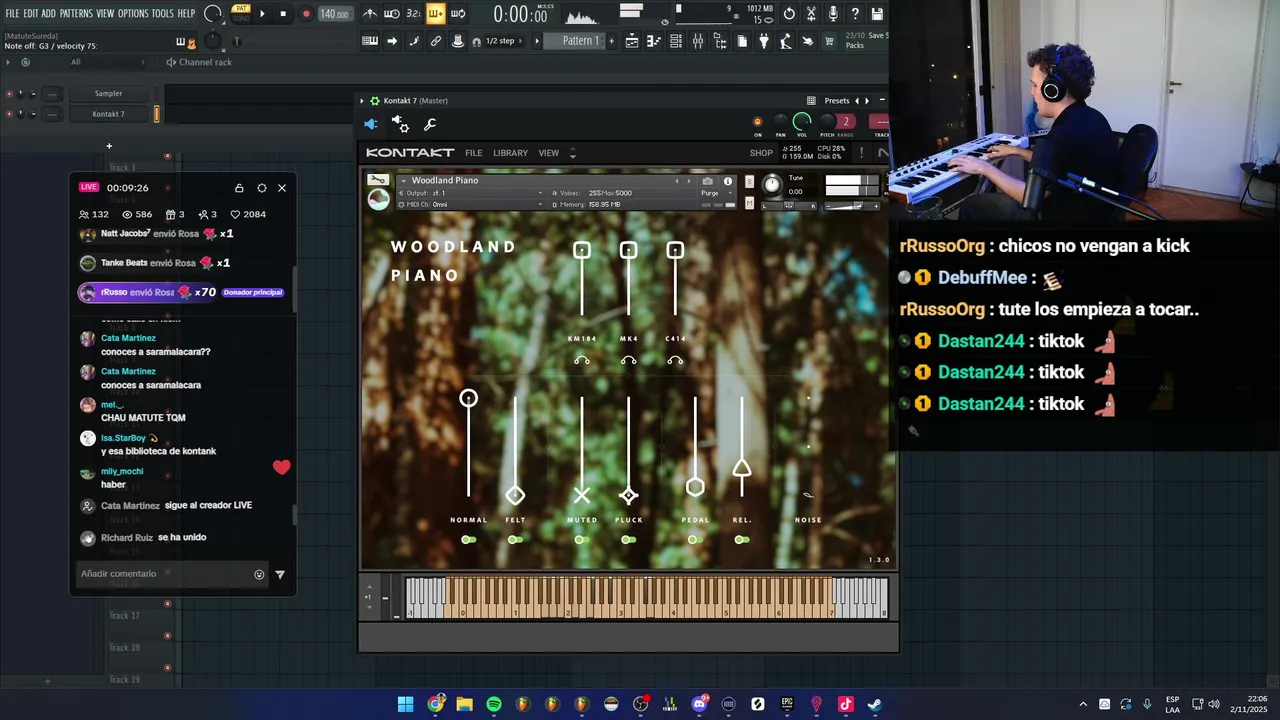Image resolution: width=1280 pixels, height=720 pixels.
Task: Select the Kontakt 7 channel button
Action: pyautogui.click(x=108, y=114)
